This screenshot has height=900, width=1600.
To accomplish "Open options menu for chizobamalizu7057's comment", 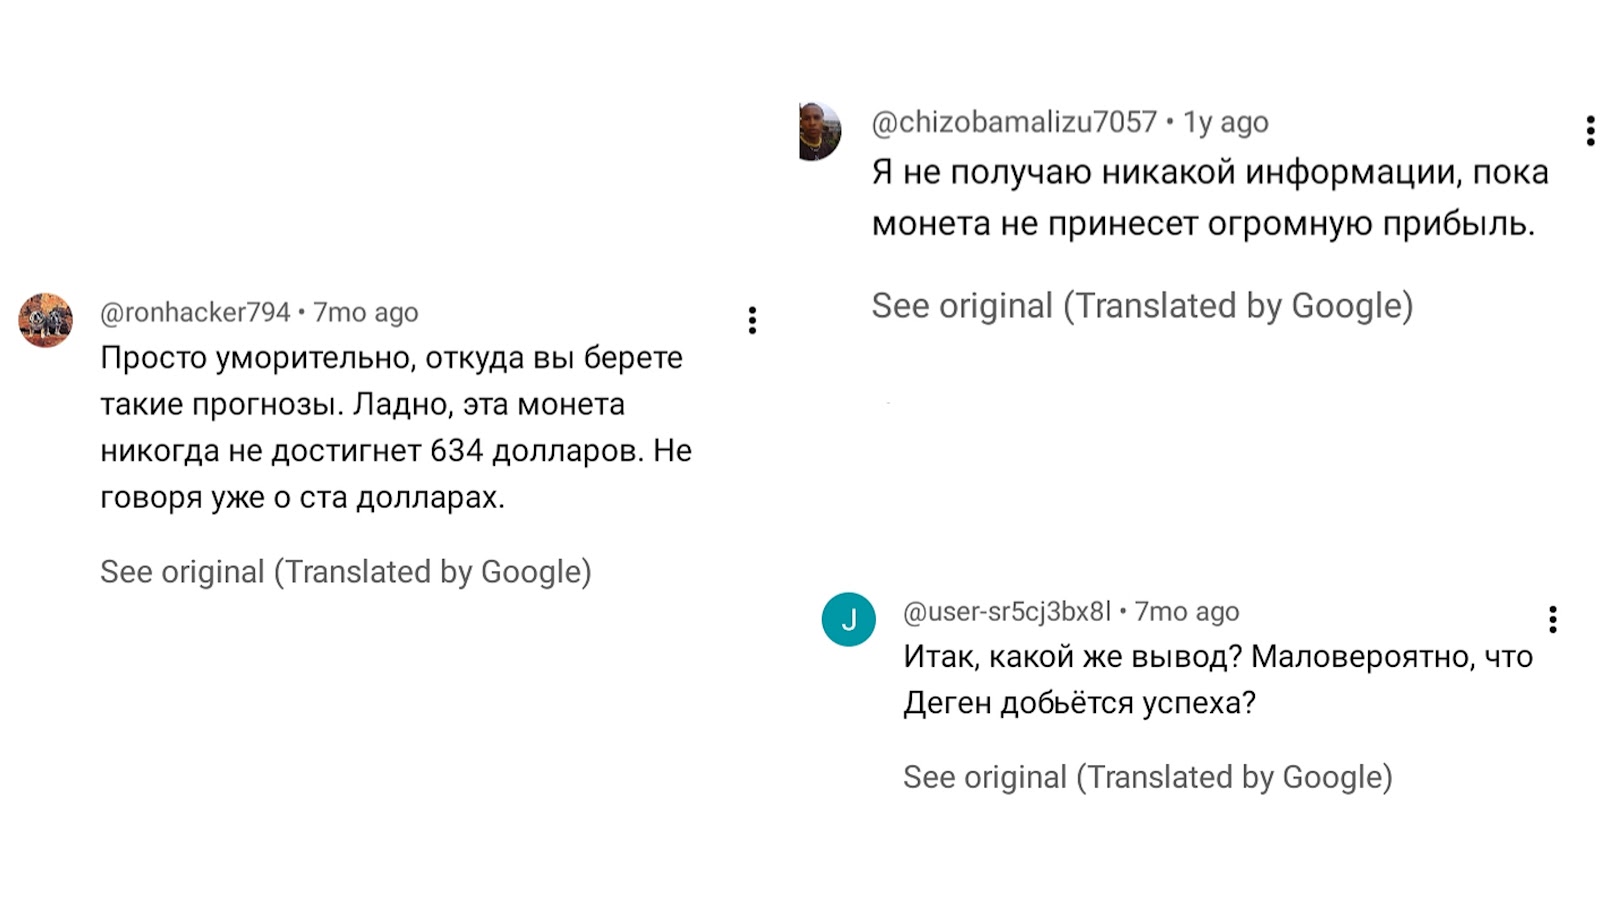I will point(1590,131).
